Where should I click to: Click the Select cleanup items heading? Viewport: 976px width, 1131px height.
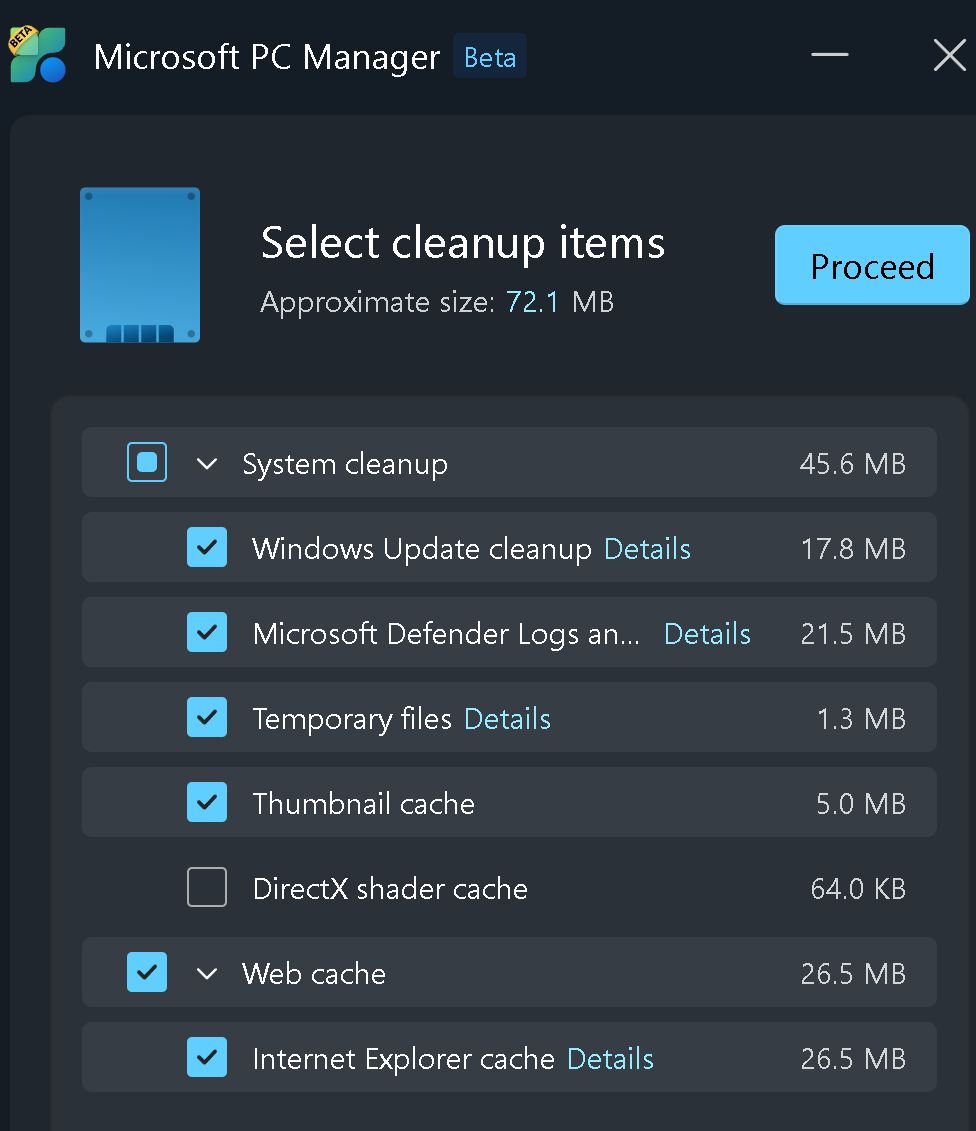(x=462, y=242)
